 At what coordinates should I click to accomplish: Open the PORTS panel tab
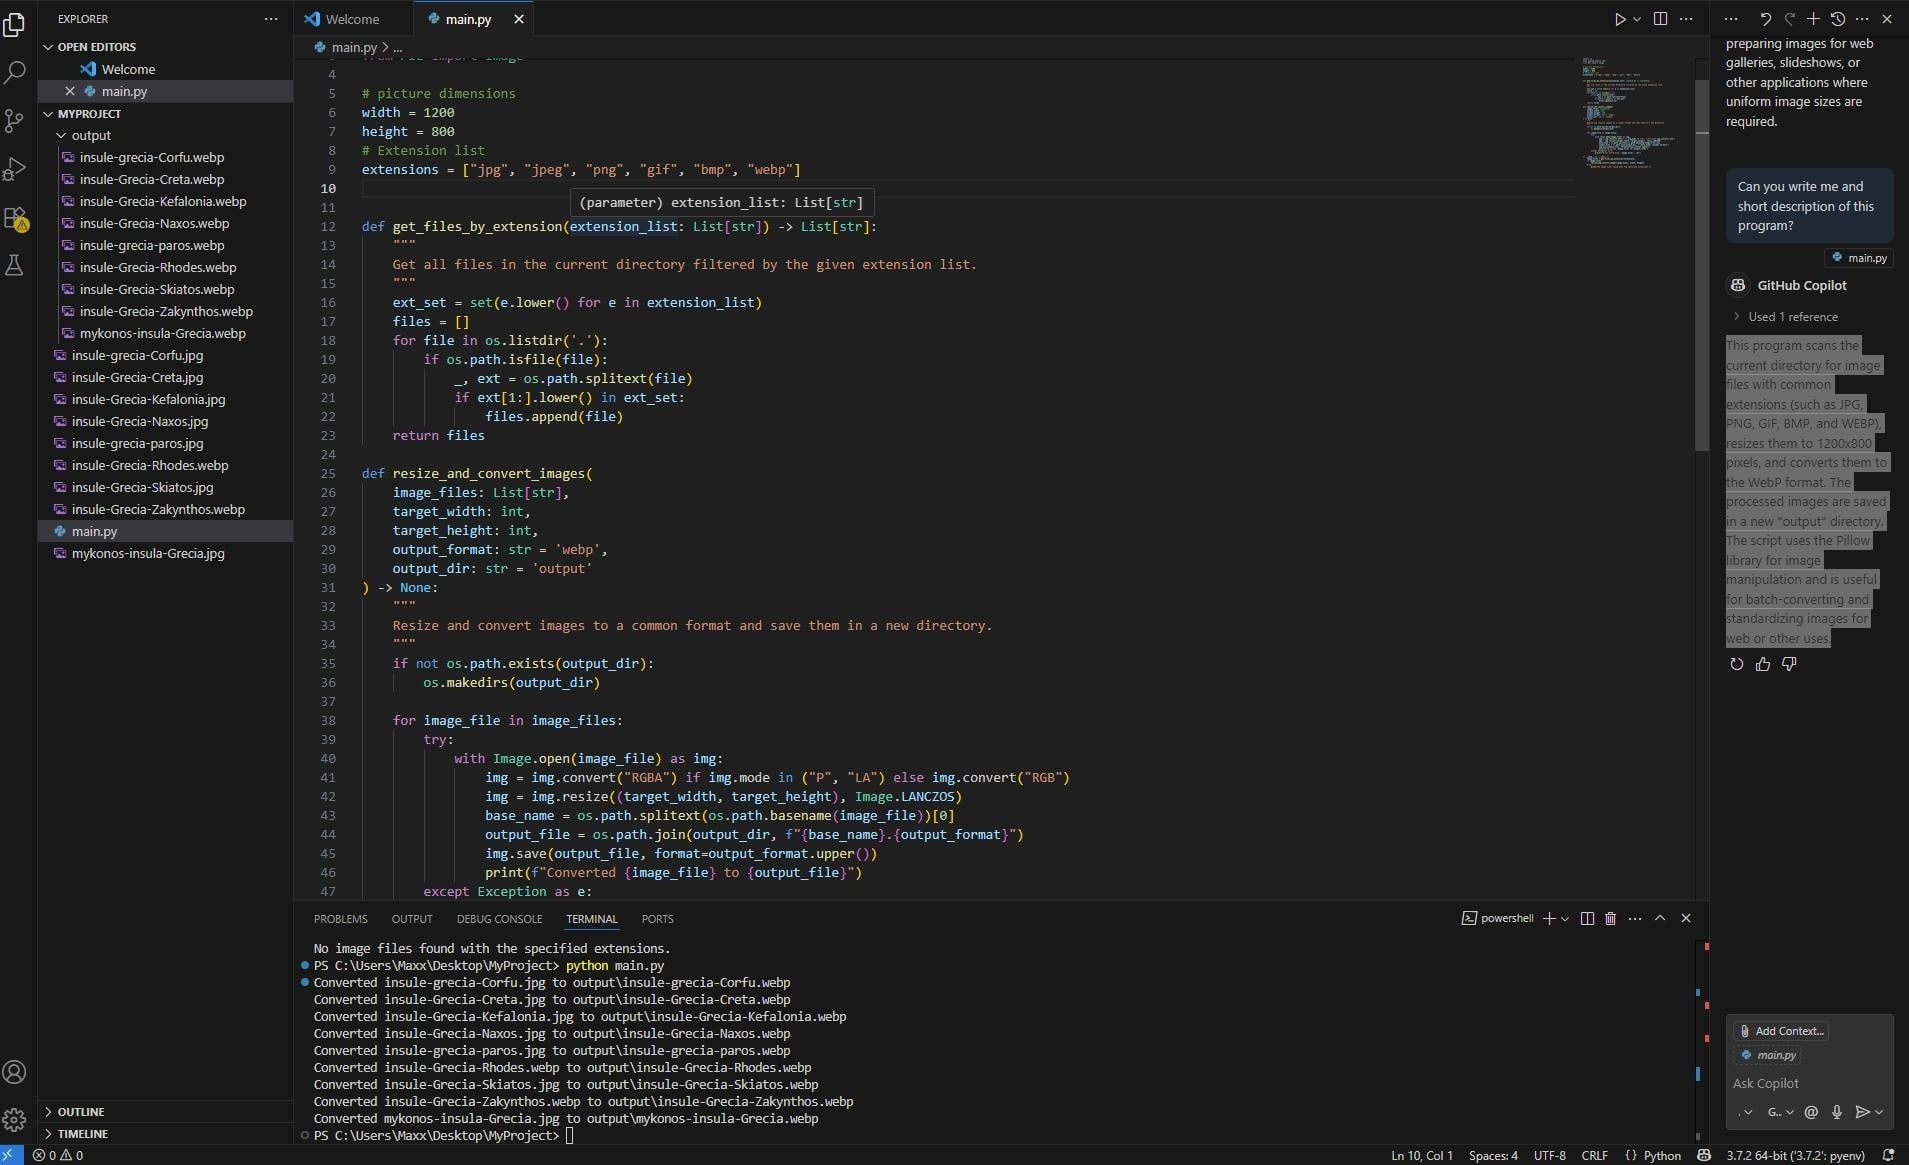pyautogui.click(x=657, y=919)
